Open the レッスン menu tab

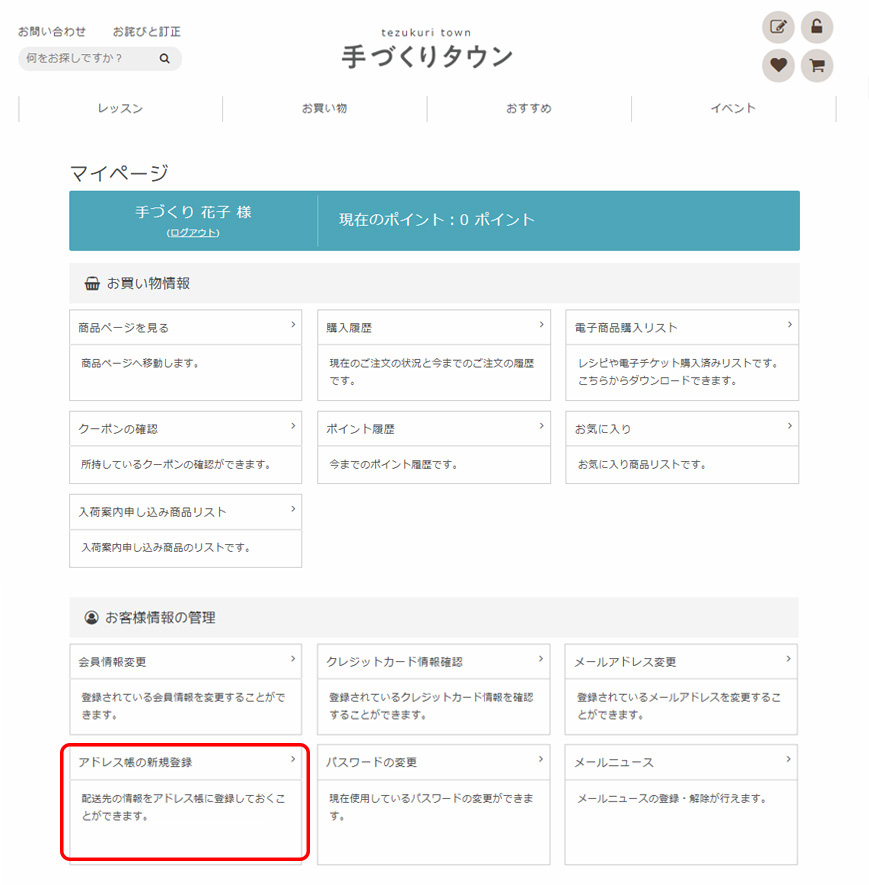pos(120,108)
